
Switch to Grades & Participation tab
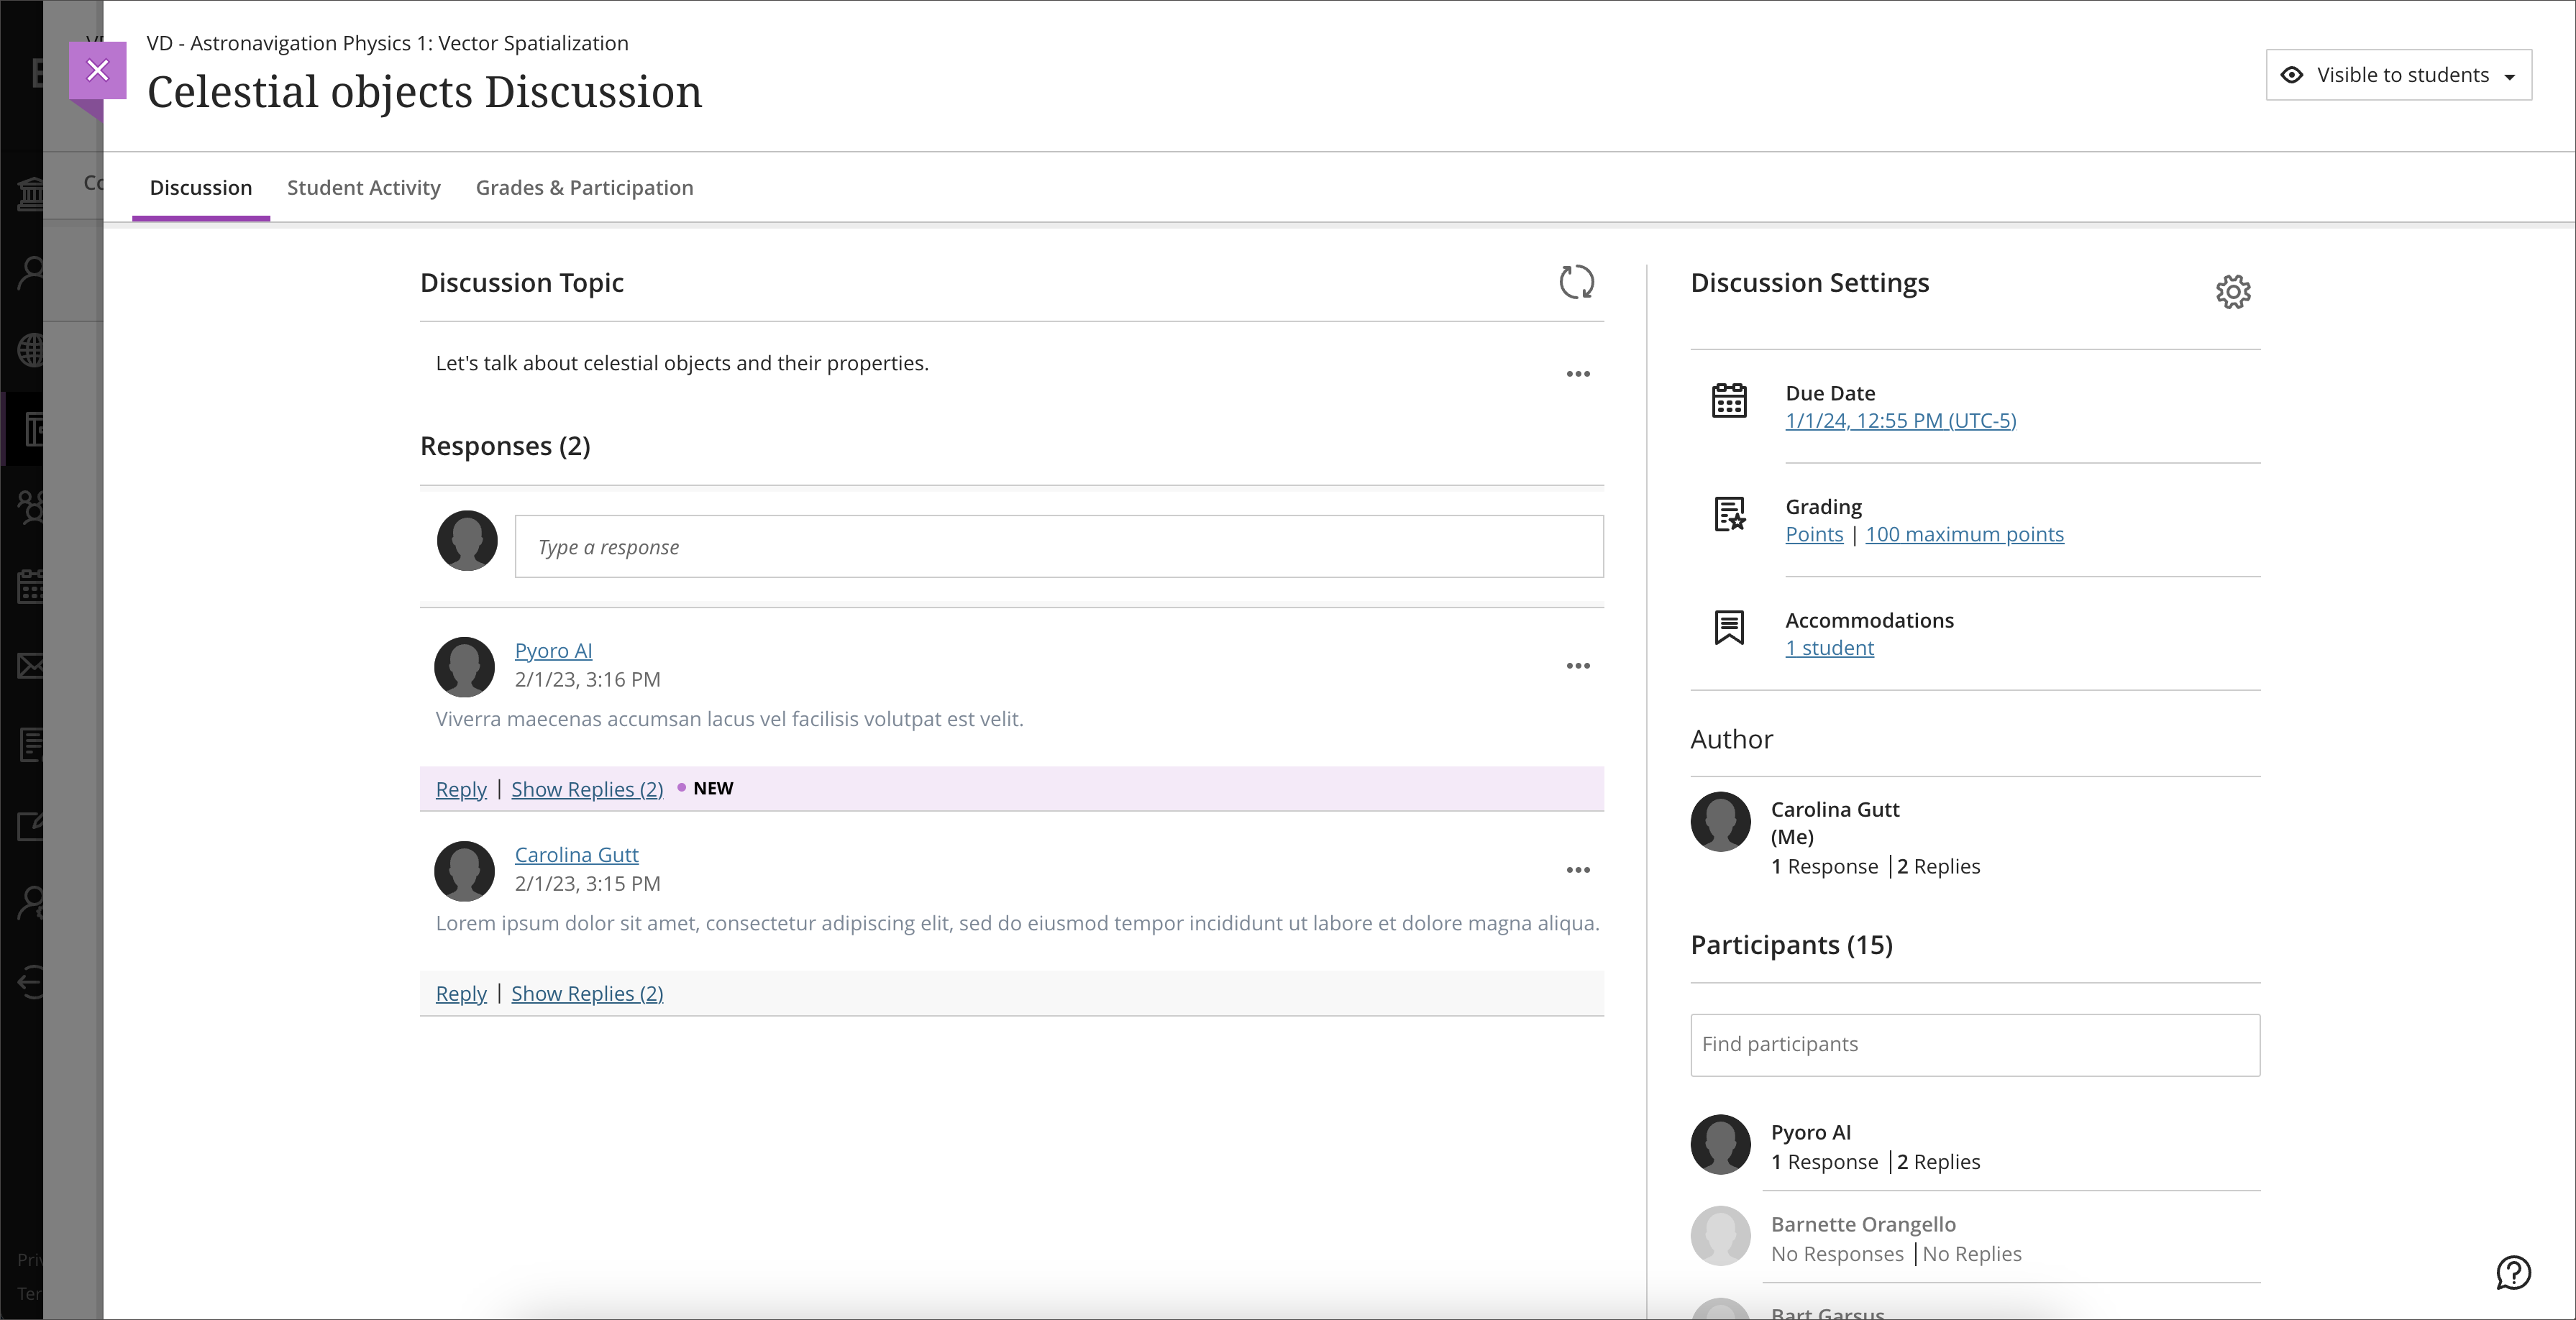[583, 187]
